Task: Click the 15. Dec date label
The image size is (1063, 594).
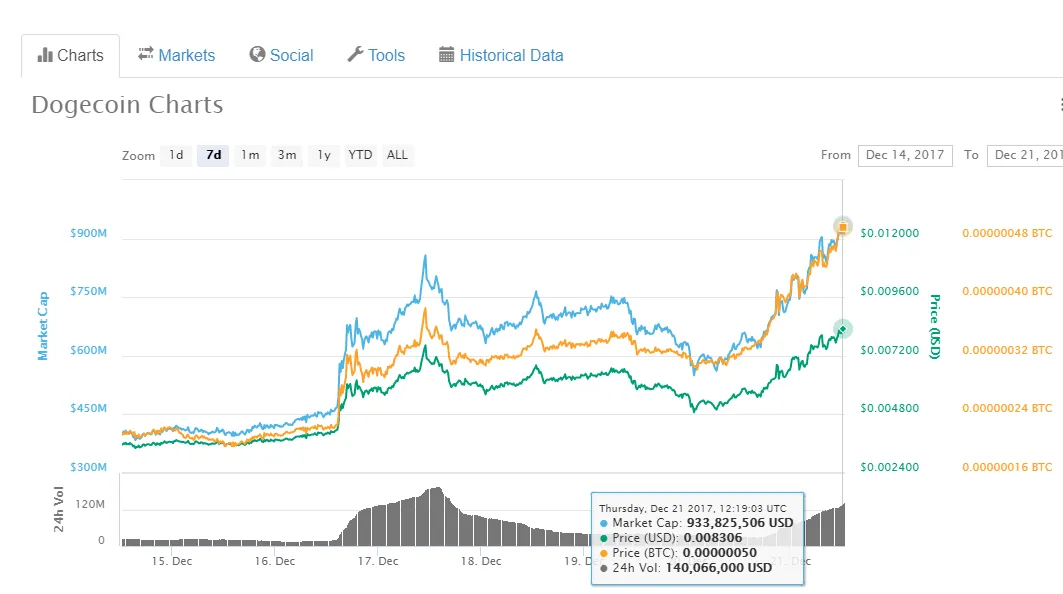Action: (172, 561)
